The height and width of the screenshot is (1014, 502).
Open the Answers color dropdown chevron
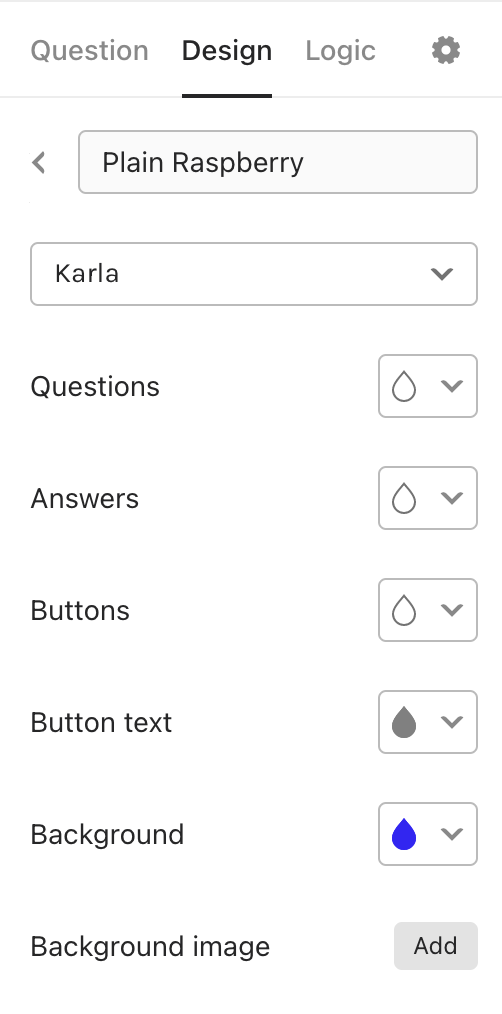coord(452,498)
